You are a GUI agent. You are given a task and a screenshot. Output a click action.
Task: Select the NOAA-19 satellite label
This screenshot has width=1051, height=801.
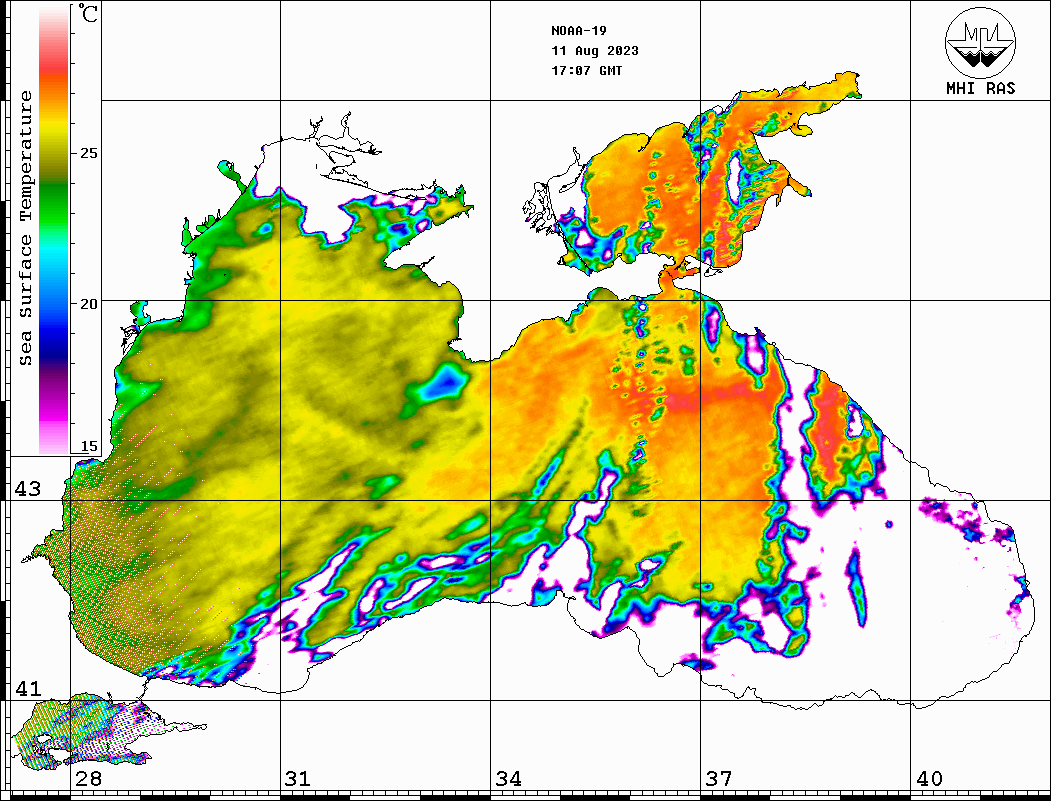tap(578, 31)
